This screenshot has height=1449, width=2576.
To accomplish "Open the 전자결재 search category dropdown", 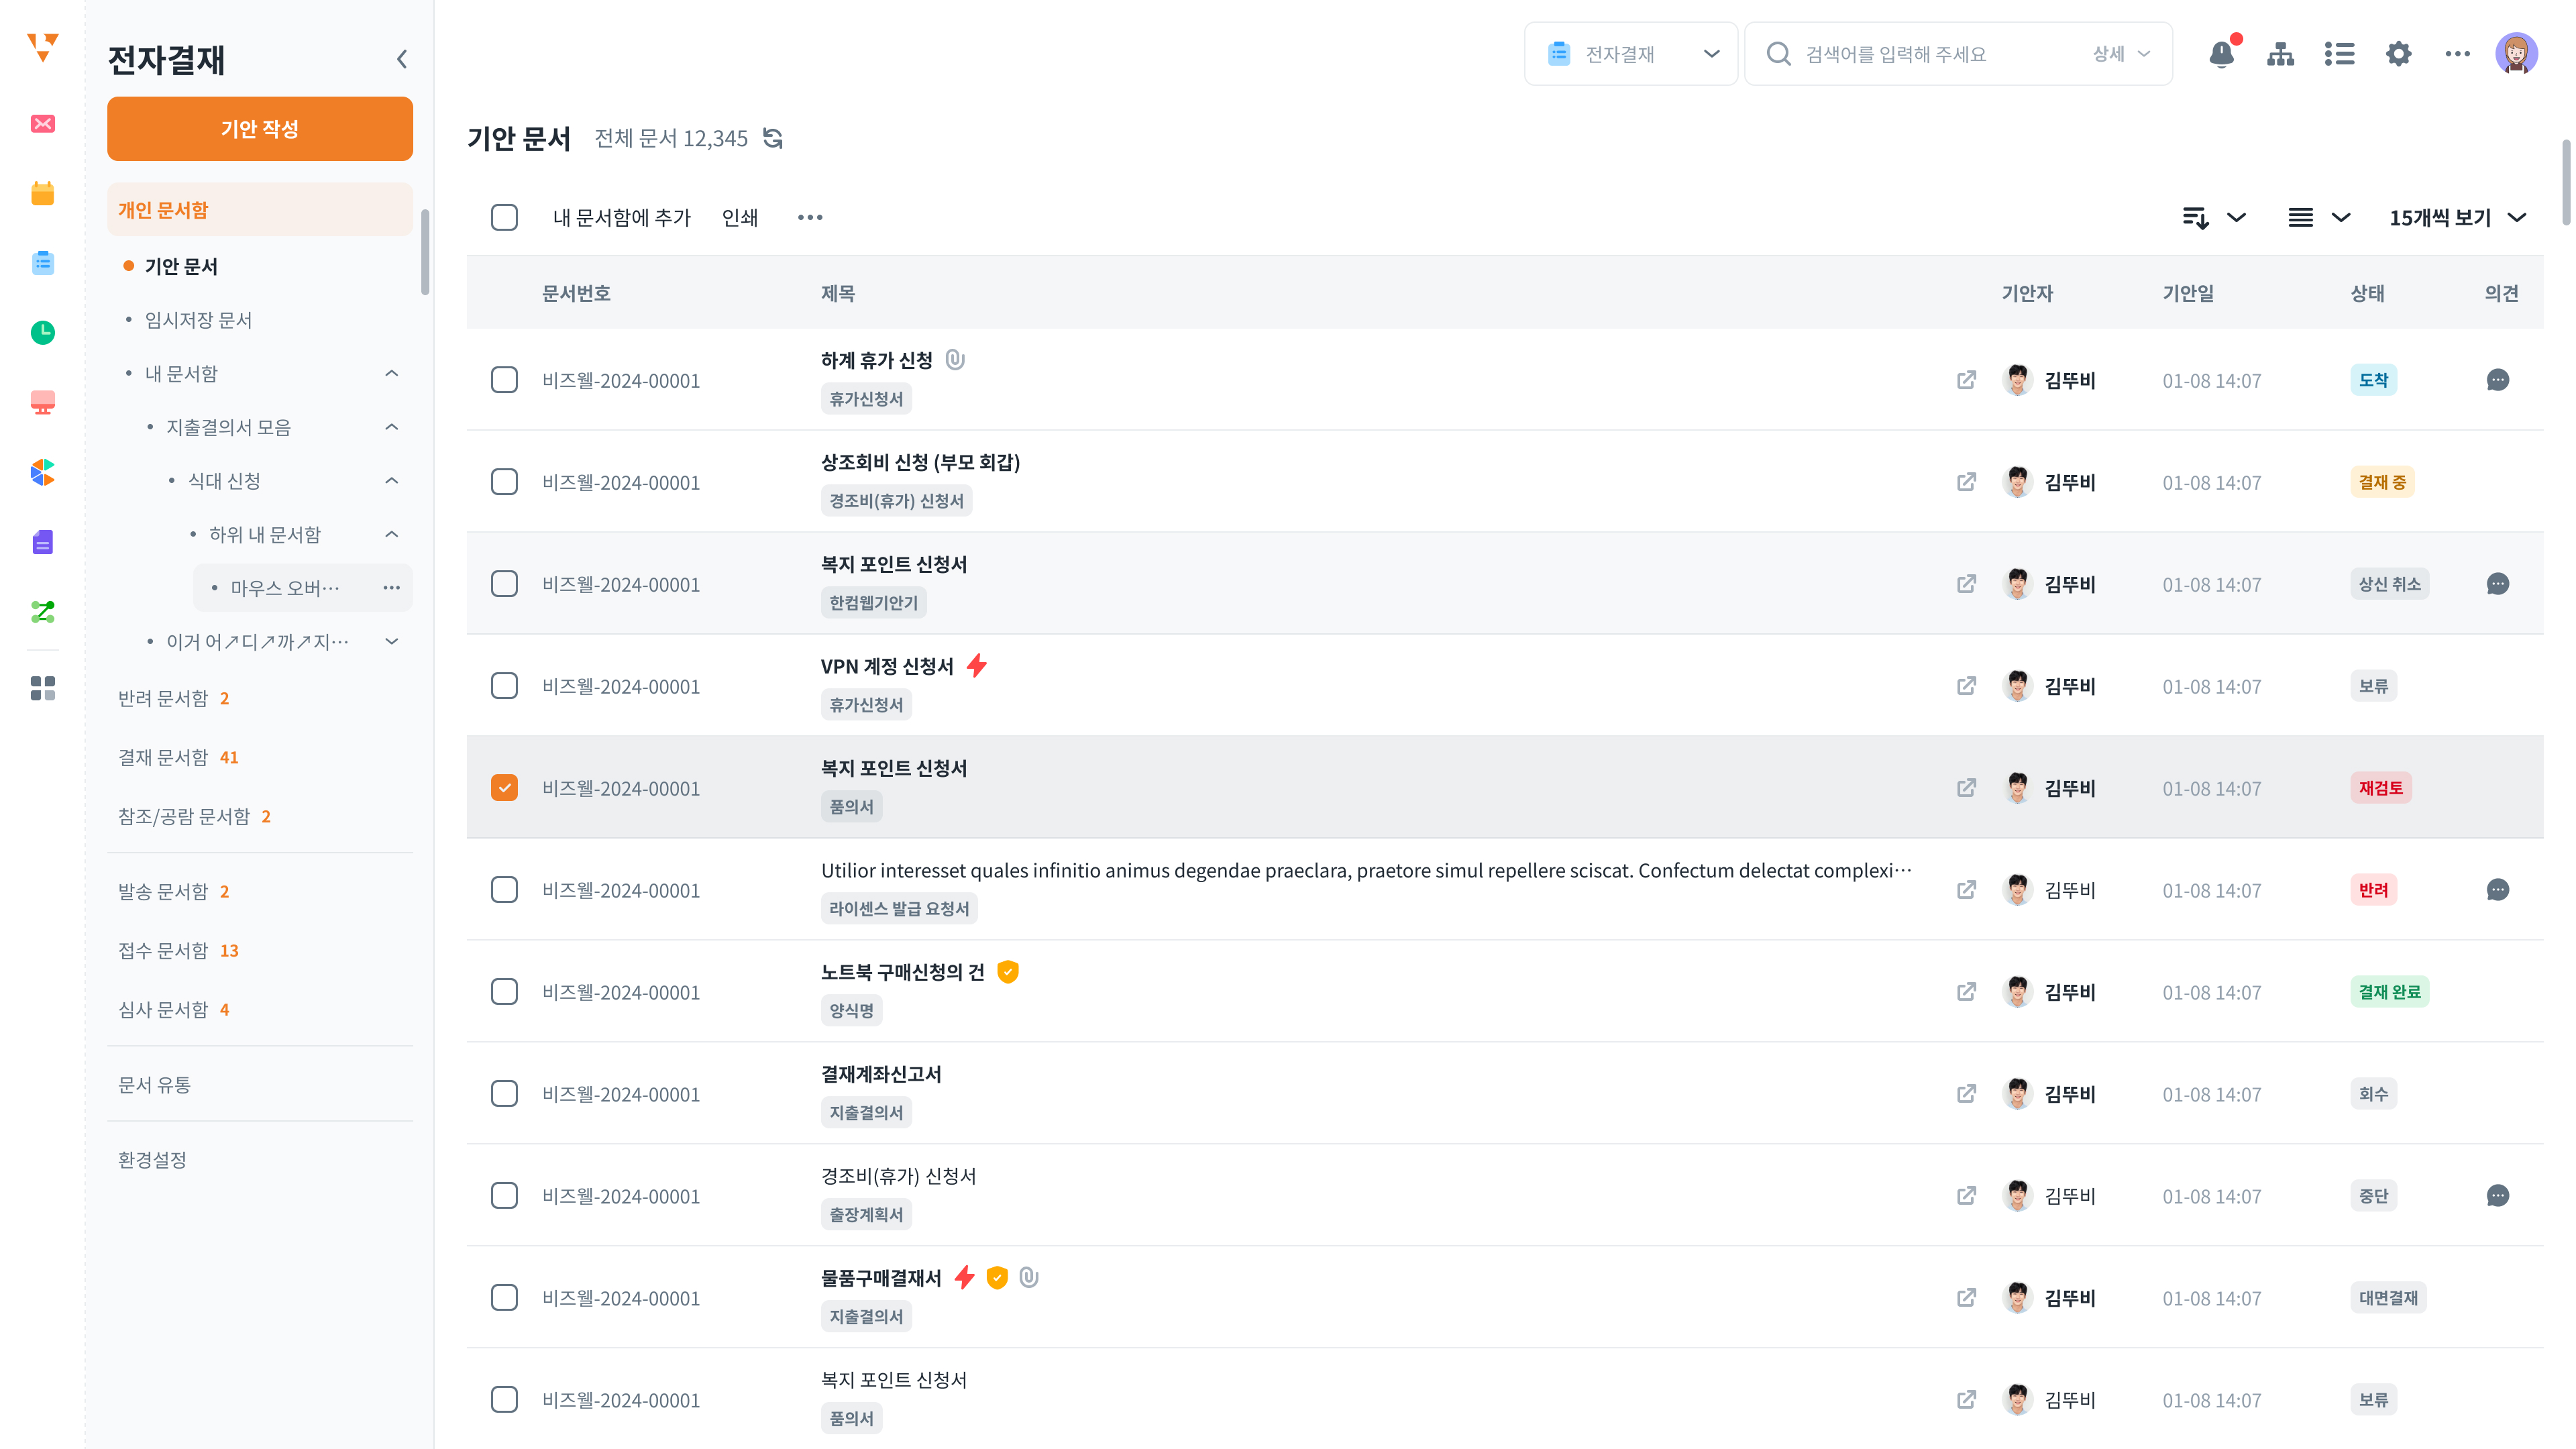I will (1630, 54).
